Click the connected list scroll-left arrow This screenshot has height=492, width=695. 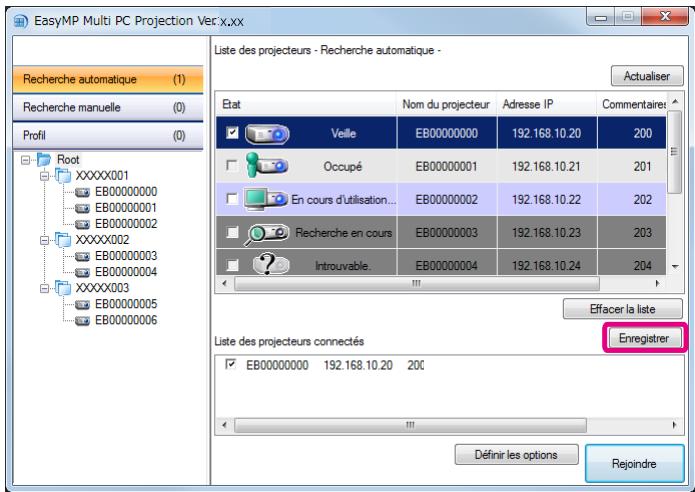pos(224,425)
